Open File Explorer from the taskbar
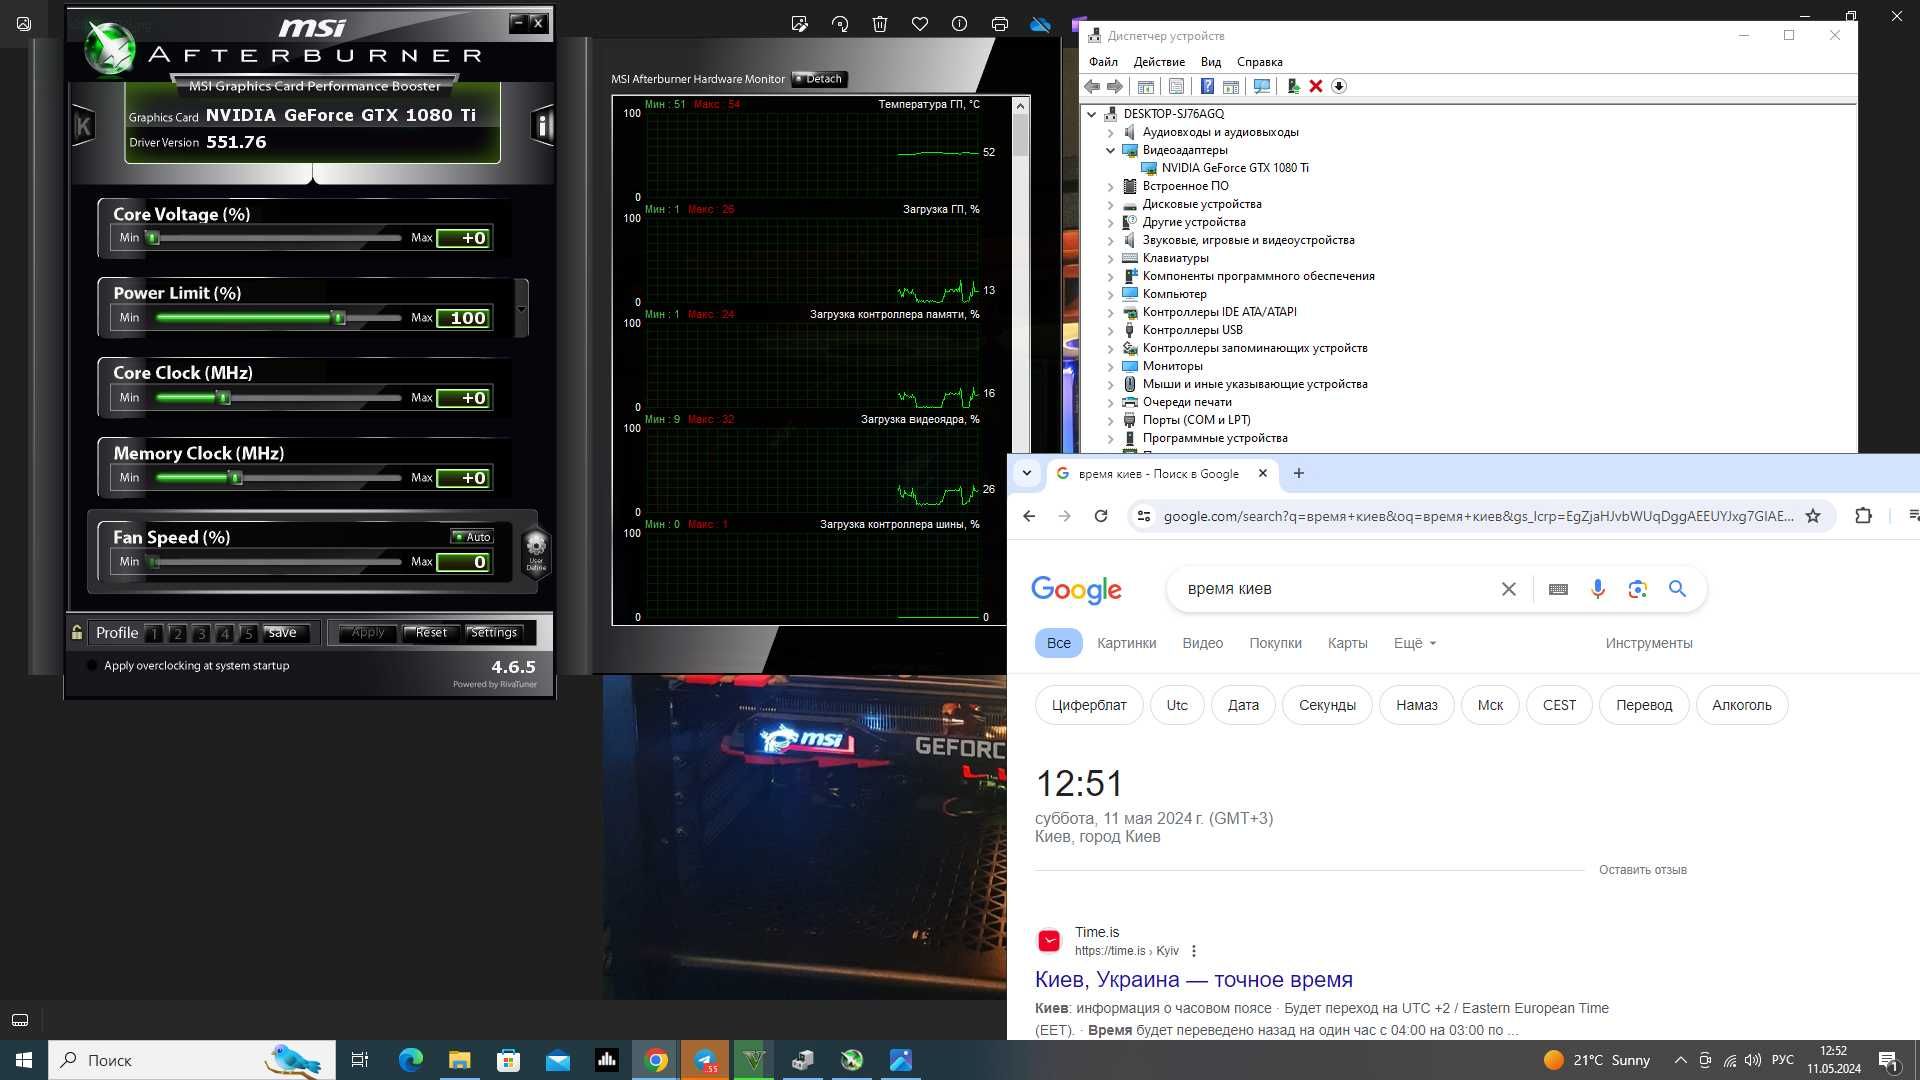This screenshot has height=1080, width=1920. coord(460,1060)
